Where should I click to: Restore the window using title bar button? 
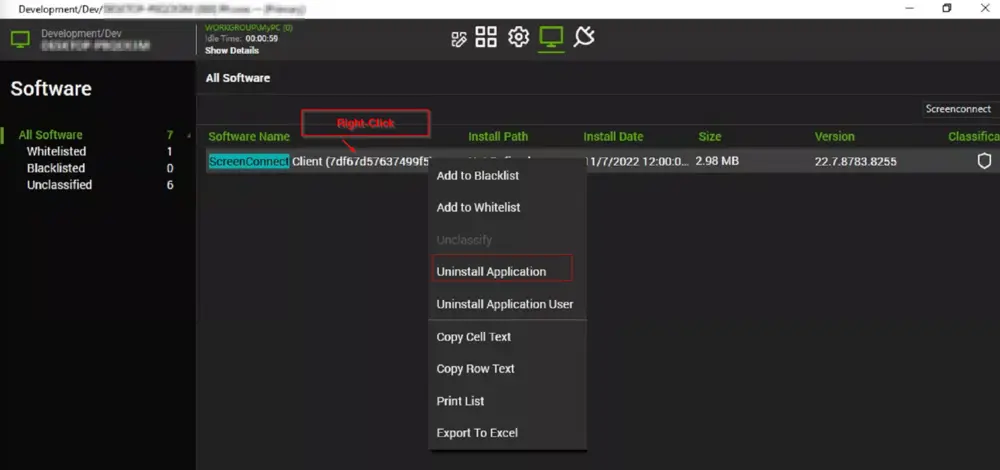[947, 8]
